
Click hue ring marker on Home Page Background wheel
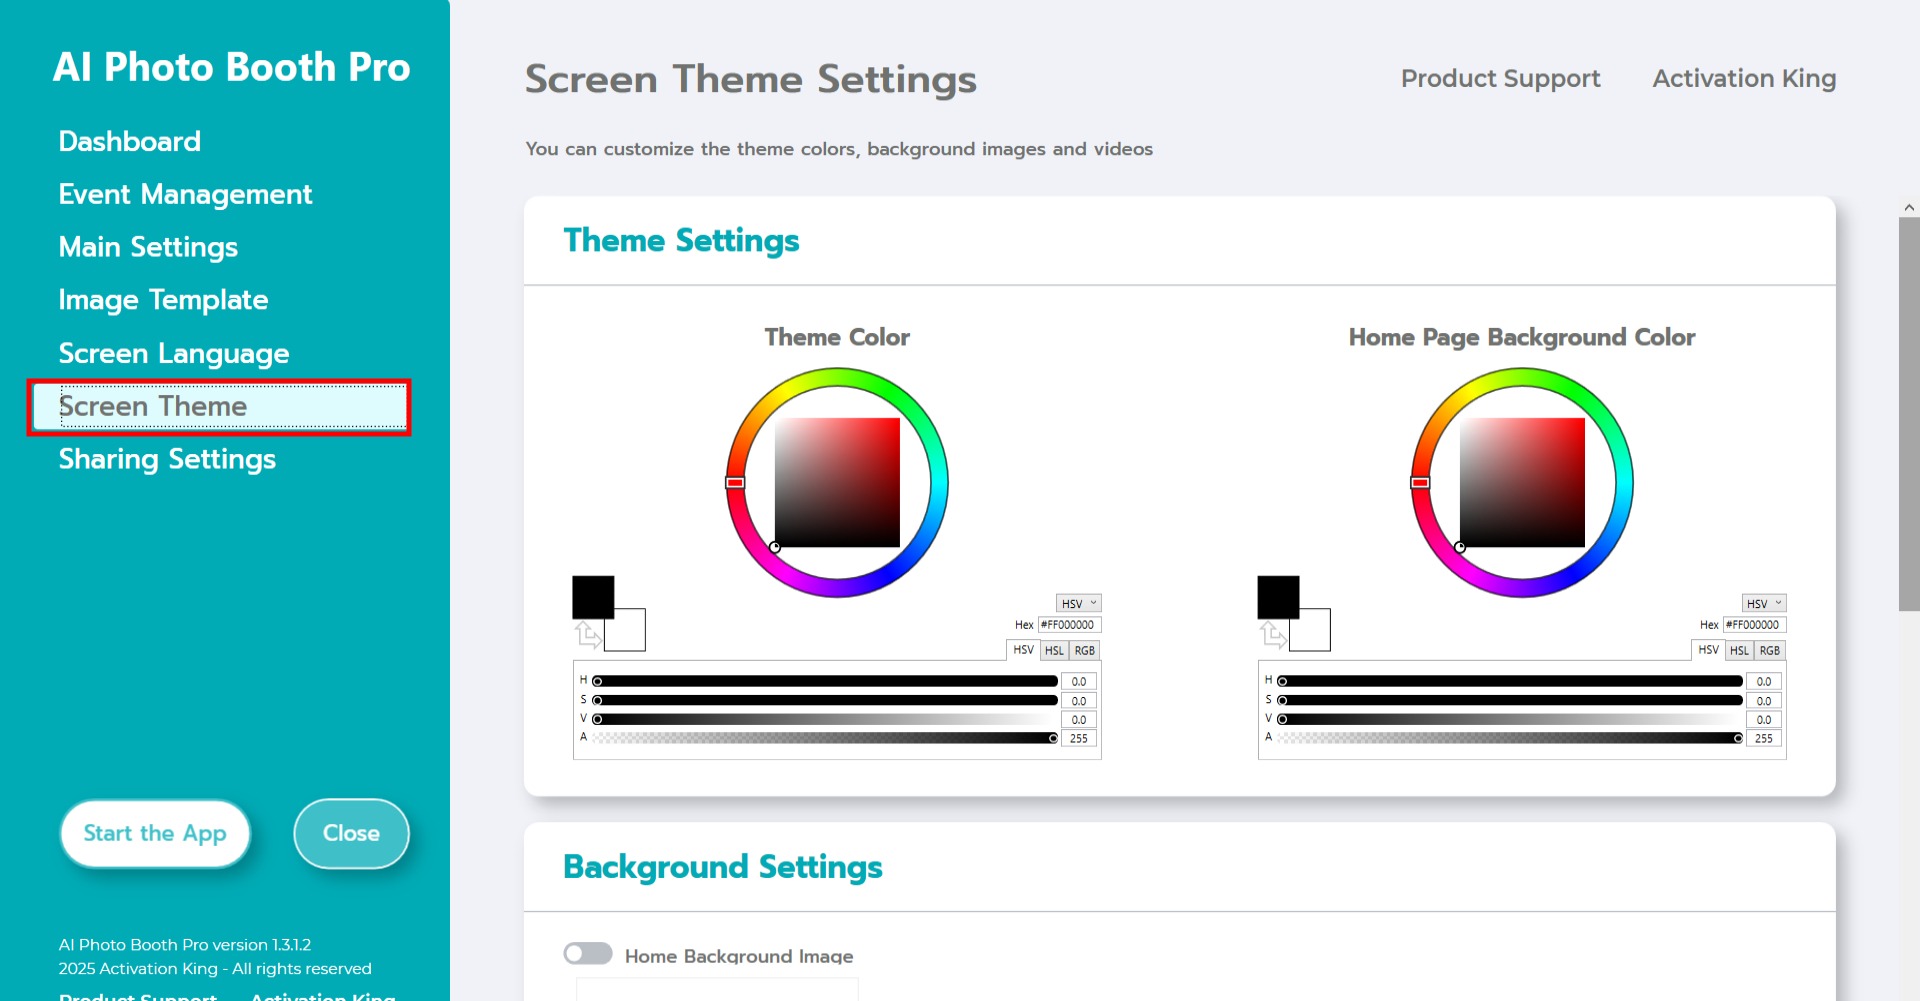click(x=1420, y=483)
